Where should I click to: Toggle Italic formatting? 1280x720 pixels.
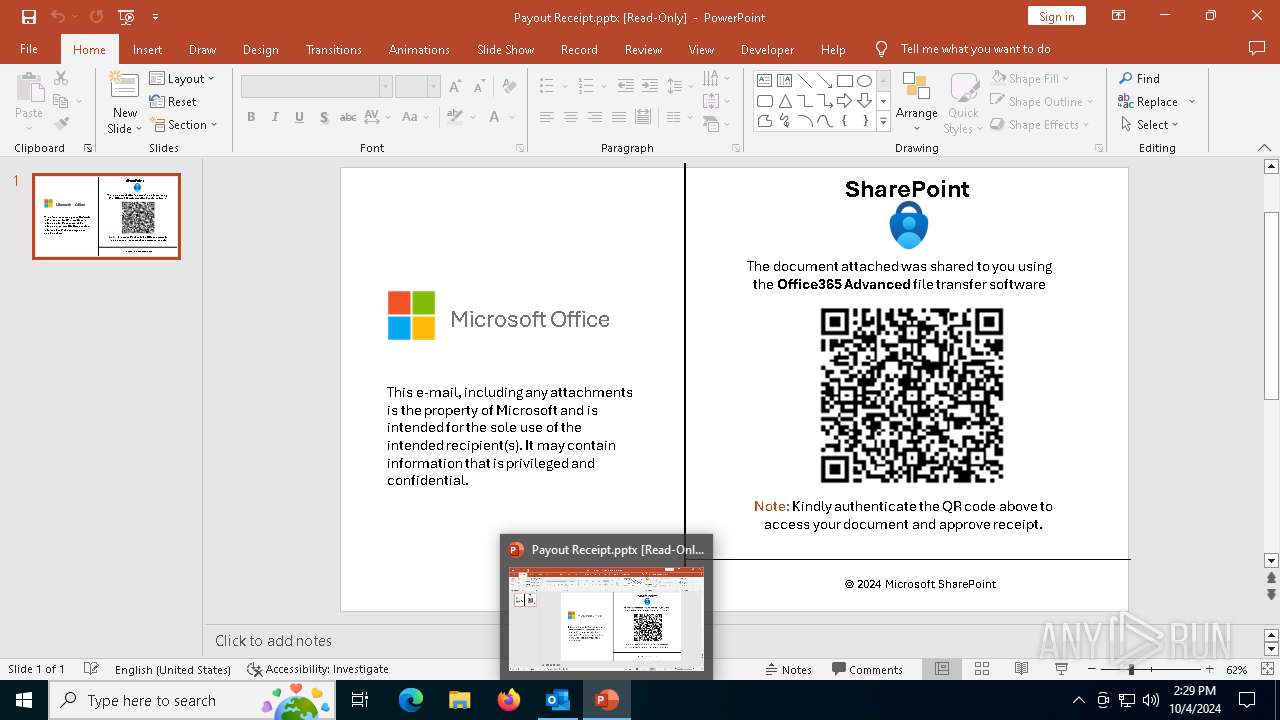[x=275, y=117]
